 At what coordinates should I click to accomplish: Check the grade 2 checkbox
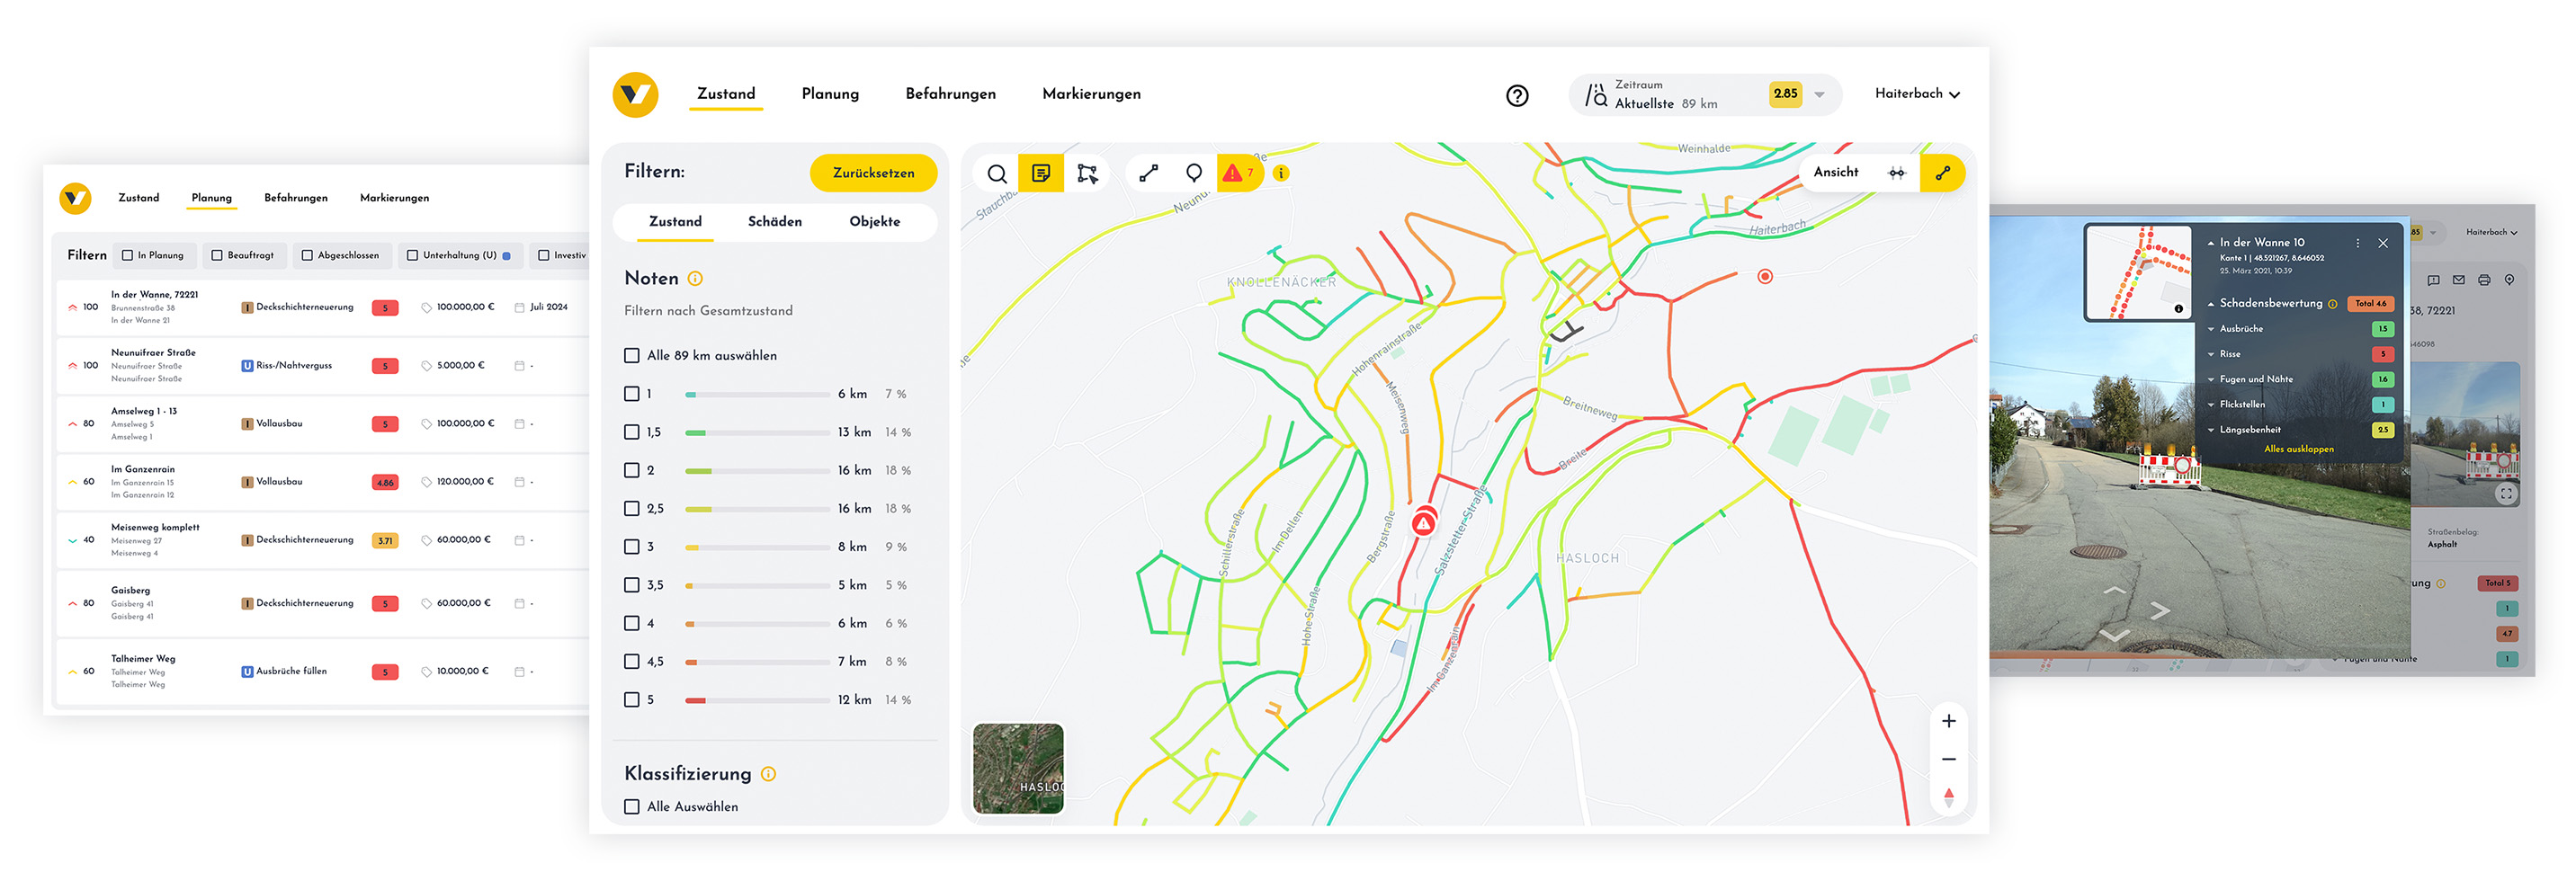coord(631,470)
